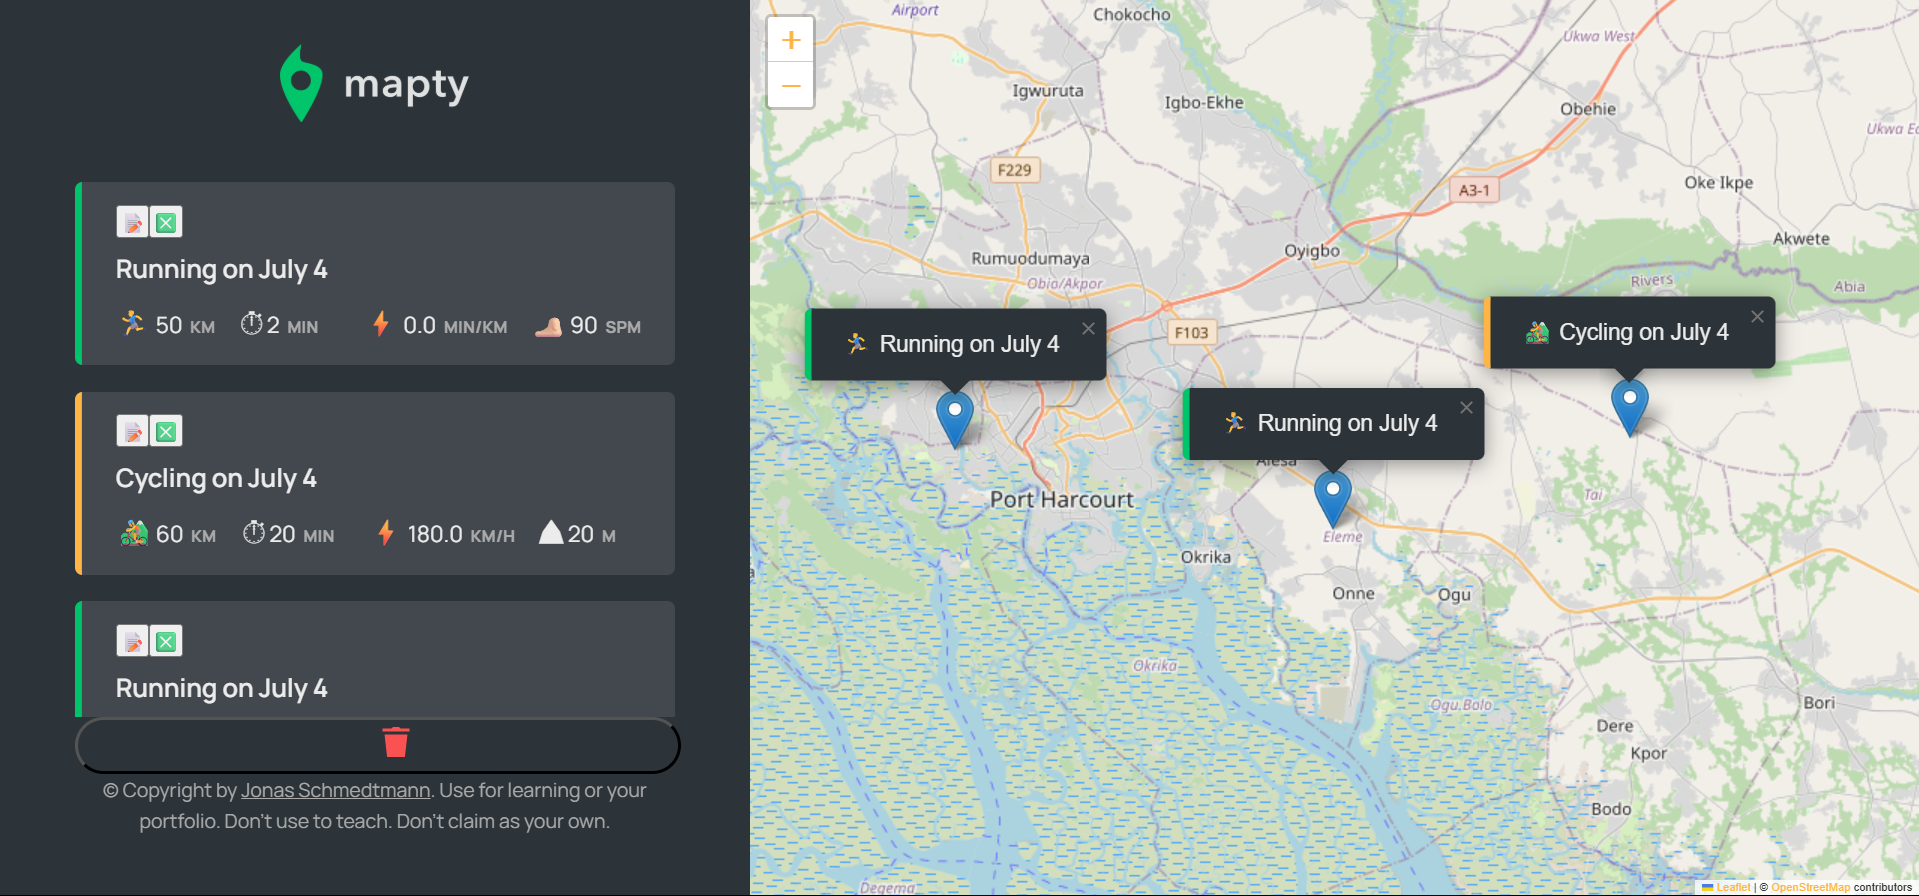Click the cyclist emoji beside 60 KM
This screenshot has height=896, width=1919.
point(134,533)
